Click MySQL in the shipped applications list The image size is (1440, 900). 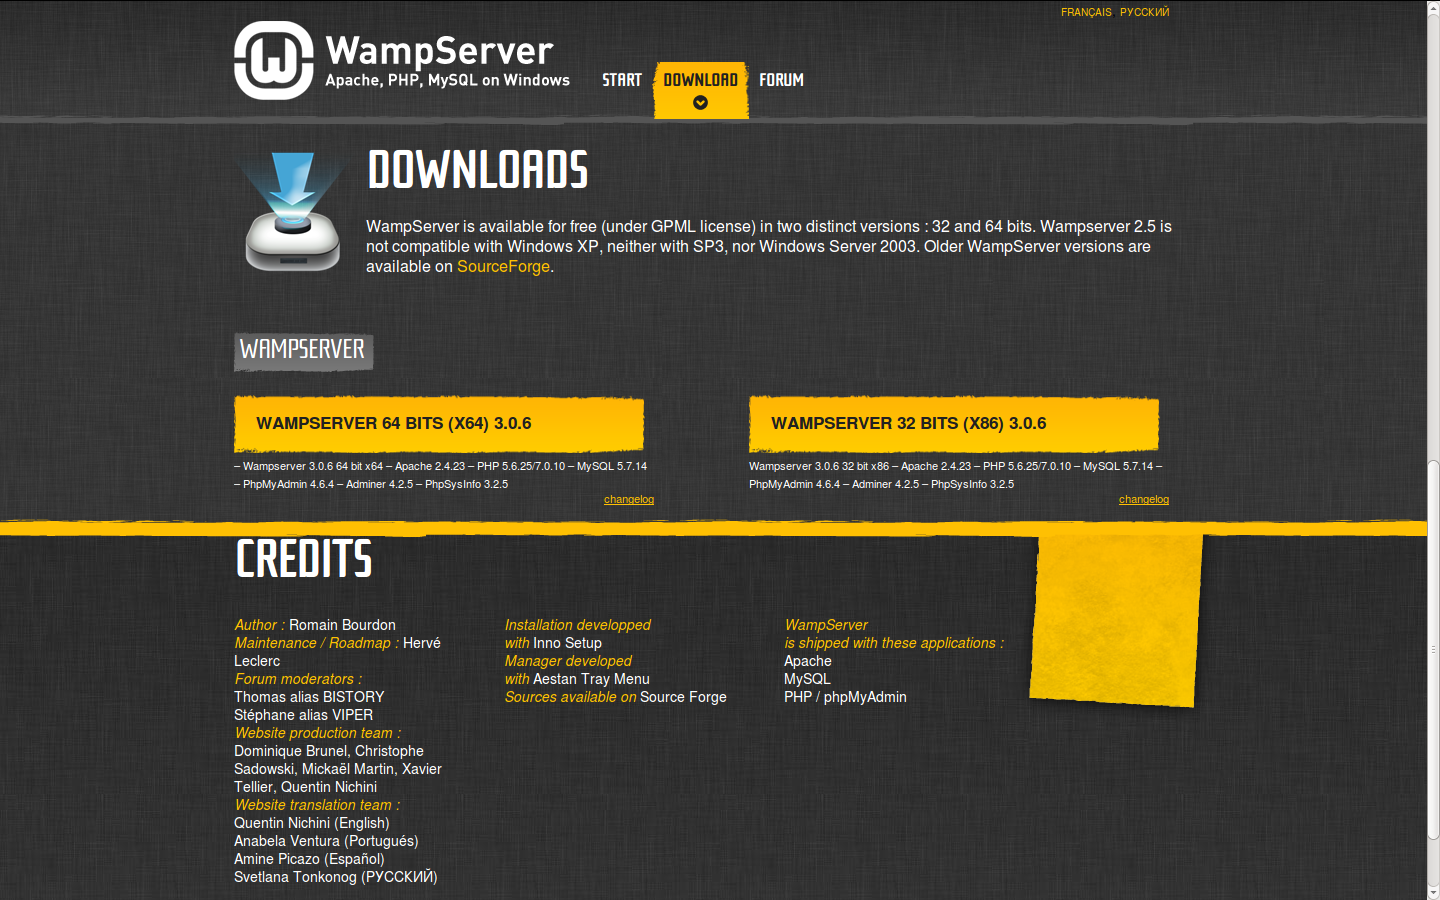point(807,679)
